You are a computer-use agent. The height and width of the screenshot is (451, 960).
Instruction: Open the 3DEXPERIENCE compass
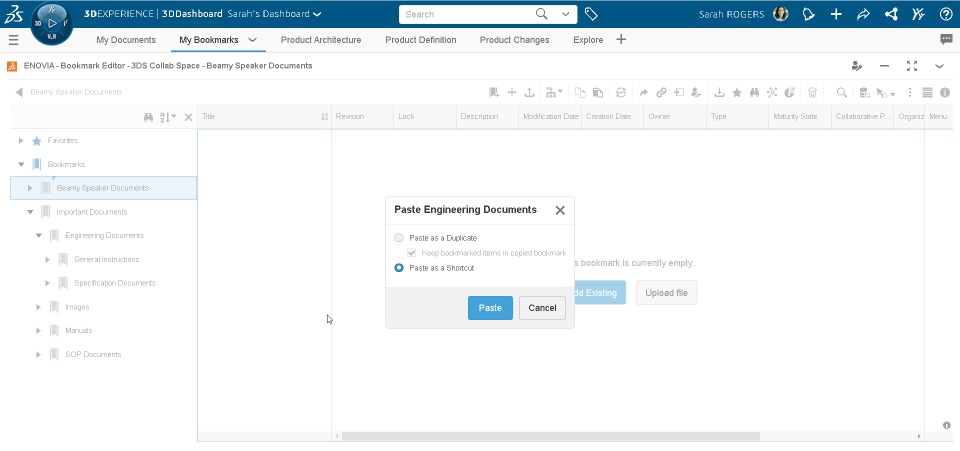(51, 23)
